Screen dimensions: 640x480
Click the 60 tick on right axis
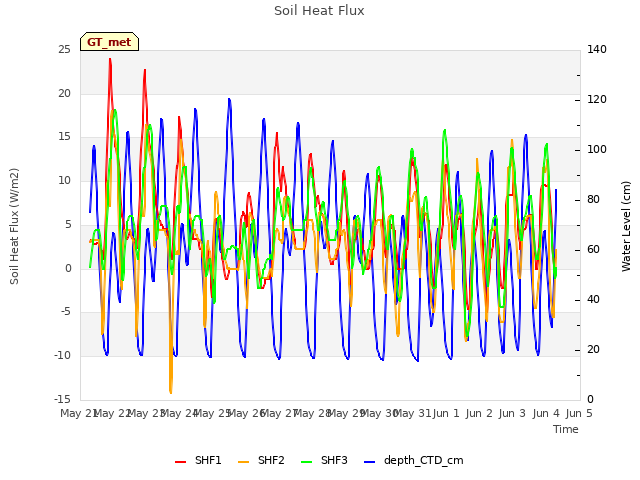[x=593, y=250]
